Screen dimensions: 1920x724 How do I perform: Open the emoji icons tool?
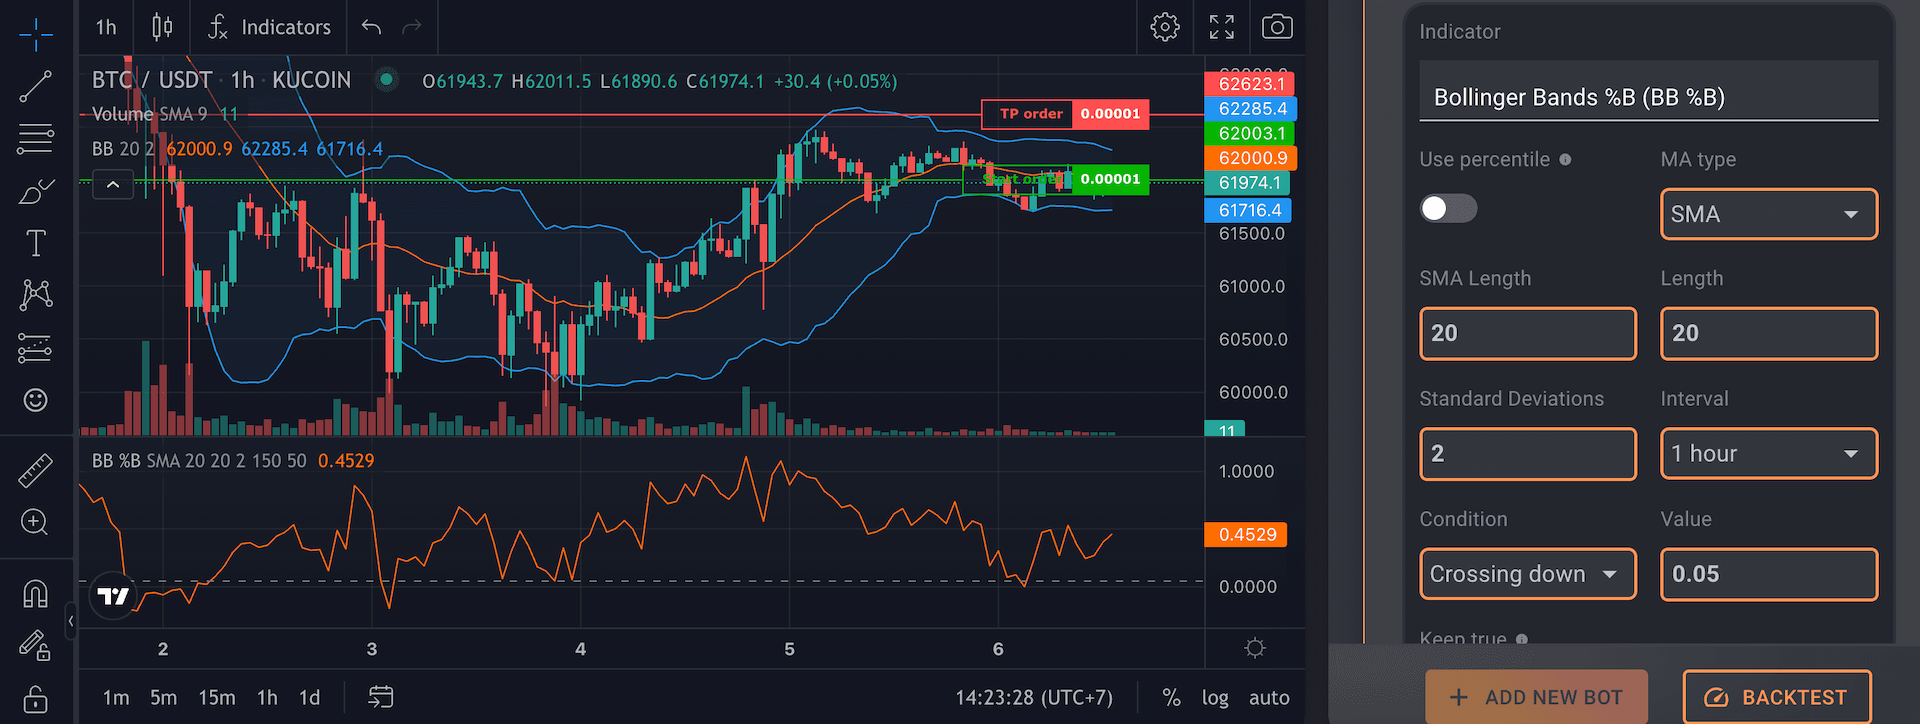tap(35, 400)
